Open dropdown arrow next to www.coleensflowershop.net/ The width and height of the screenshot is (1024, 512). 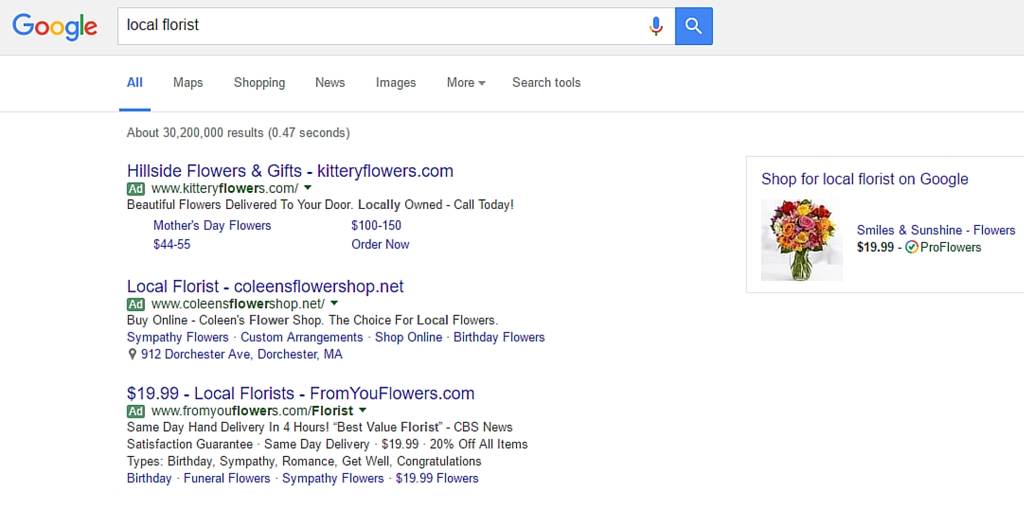tap(334, 303)
